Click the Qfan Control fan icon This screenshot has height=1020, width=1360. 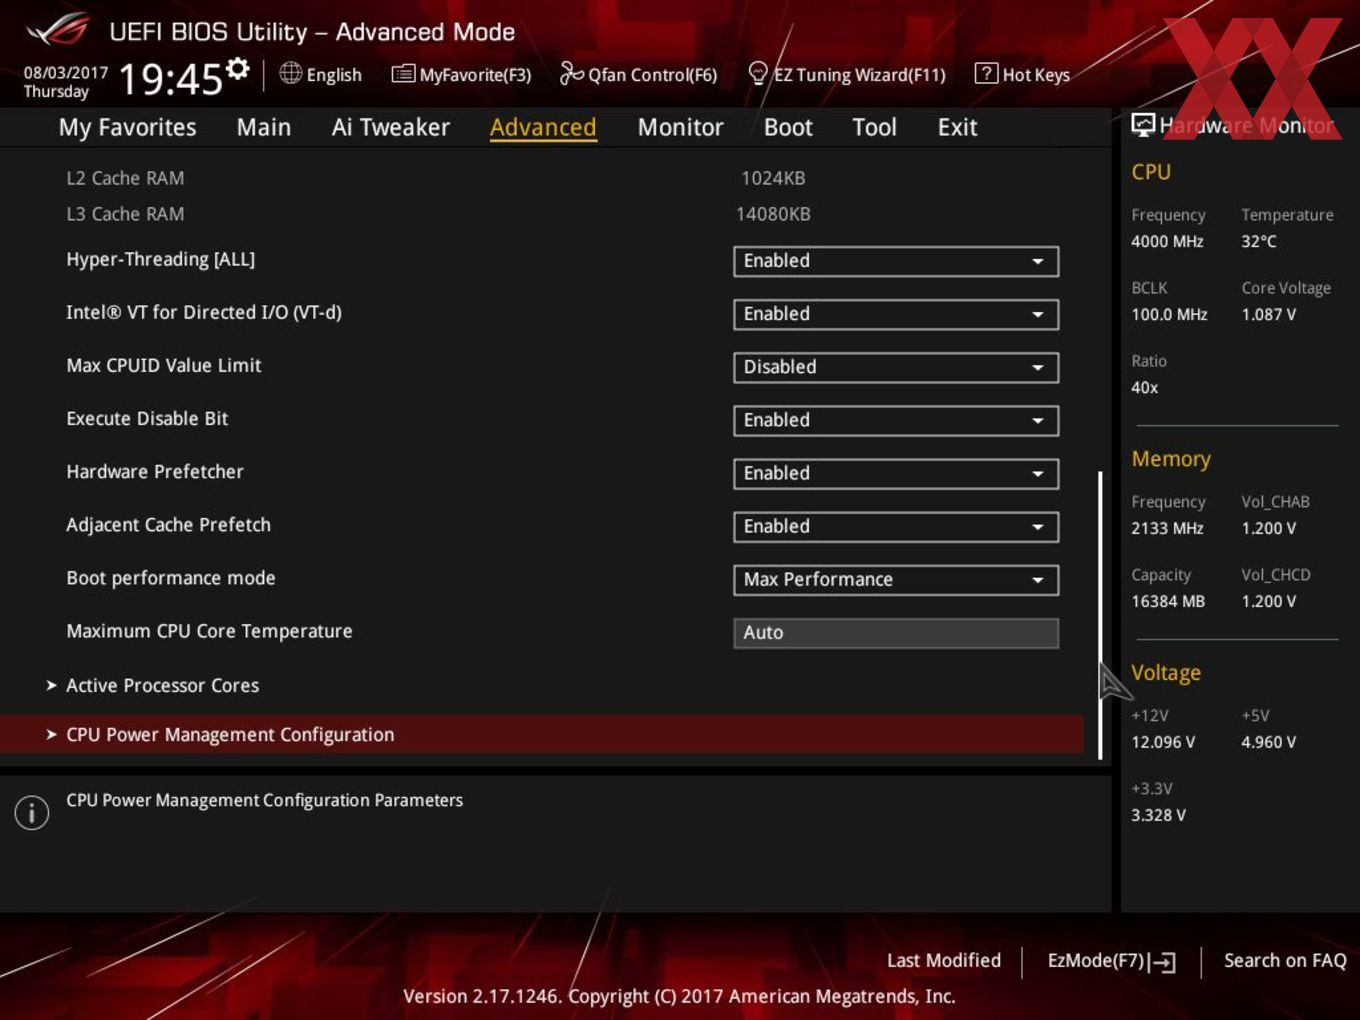click(x=571, y=73)
